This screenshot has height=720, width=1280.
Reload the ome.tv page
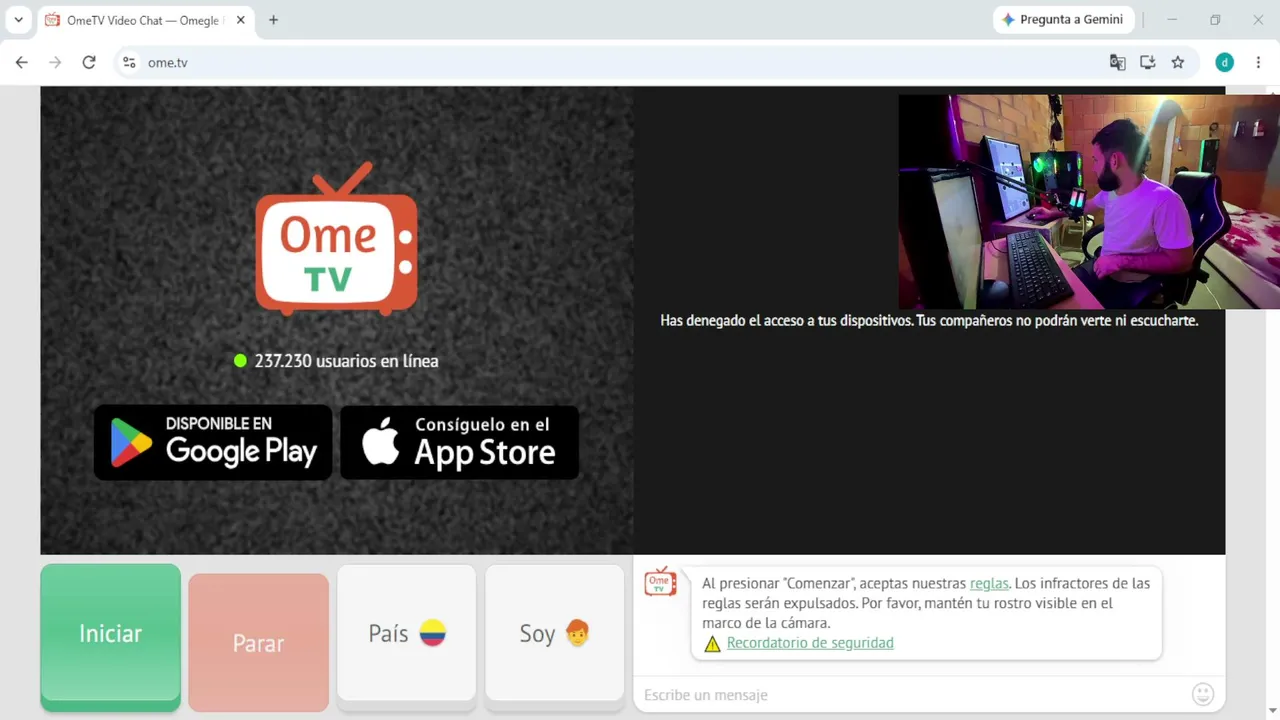[89, 62]
